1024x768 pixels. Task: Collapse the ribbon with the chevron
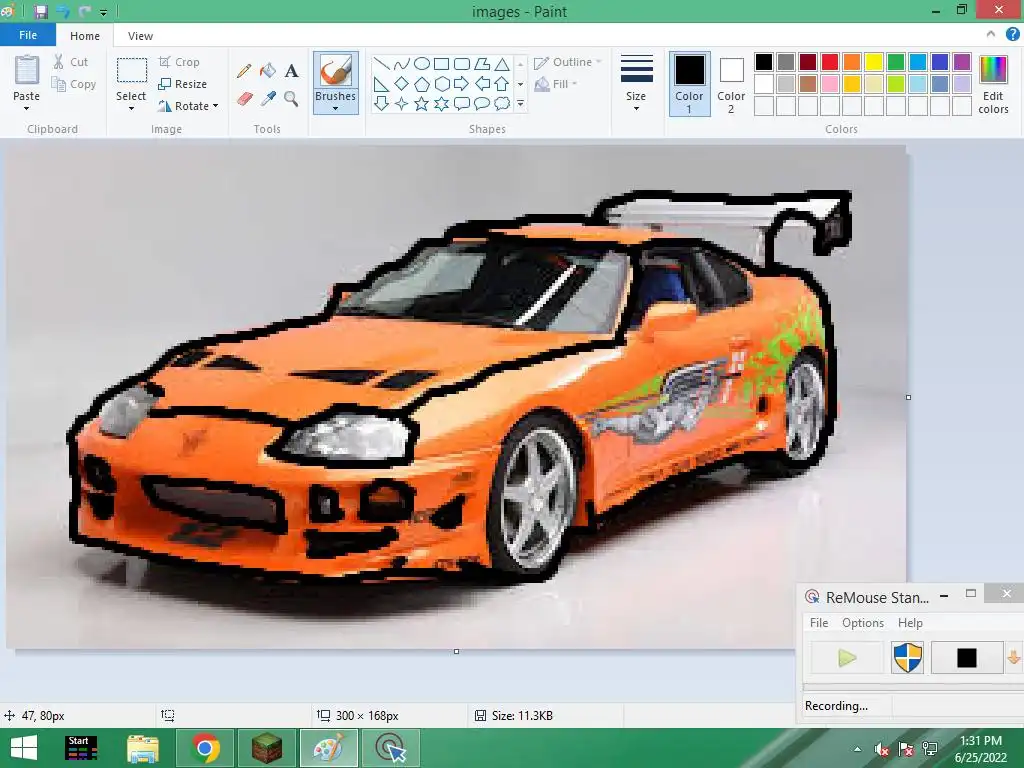pyautogui.click(x=991, y=35)
